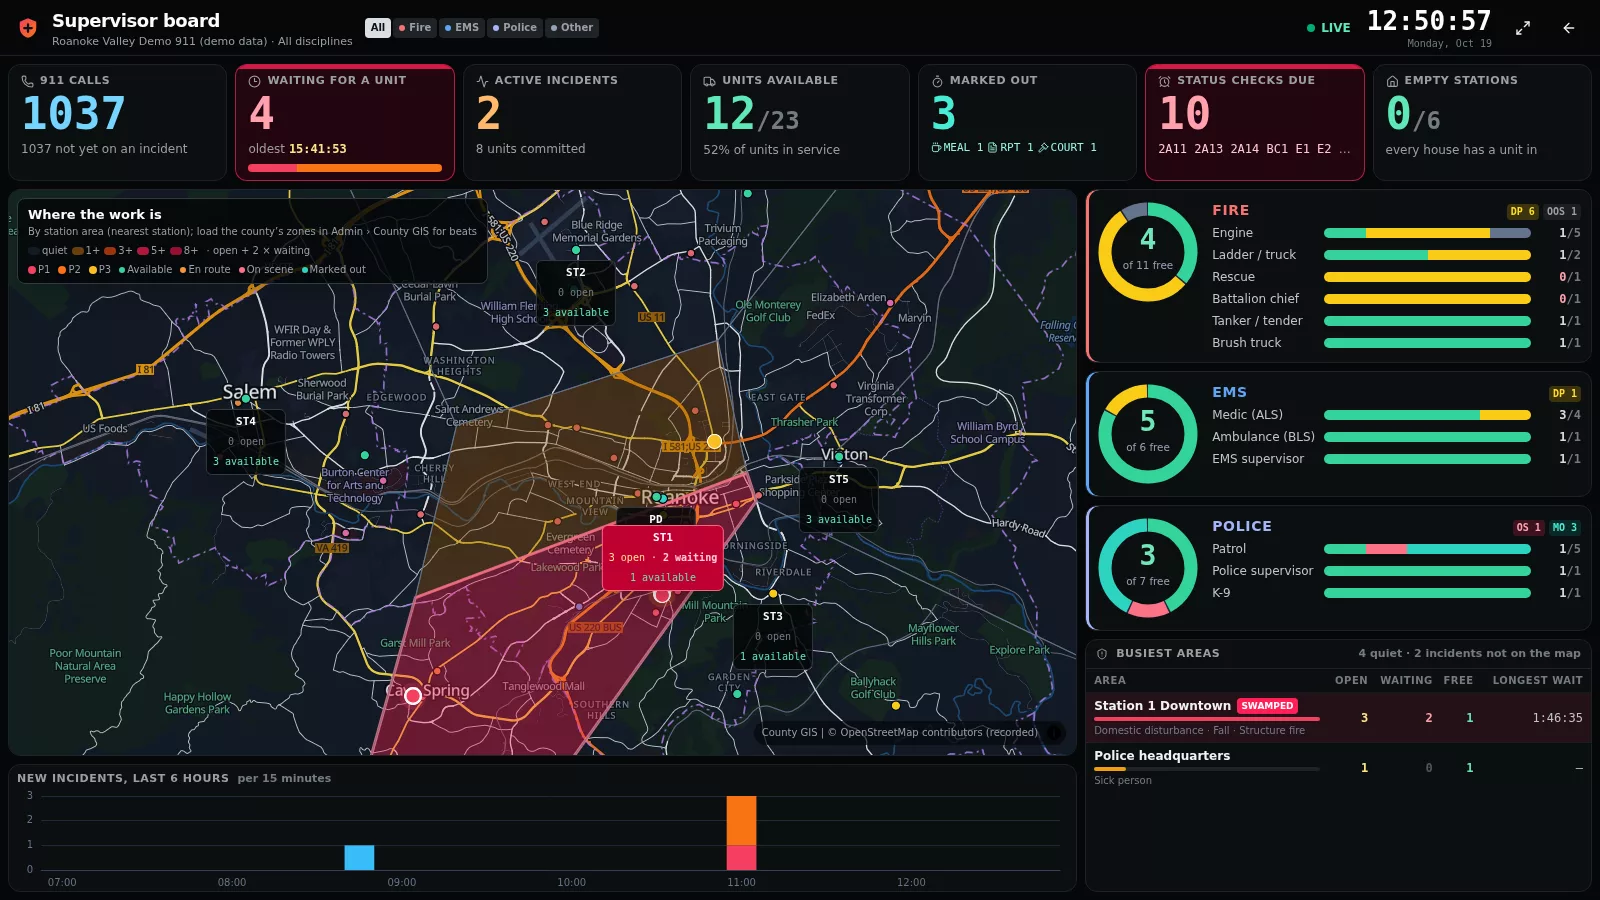Expand the truncated status checks unit list ellipsis
The height and width of the screenshot is (900, 1600).
click(x=1344, y=150)
